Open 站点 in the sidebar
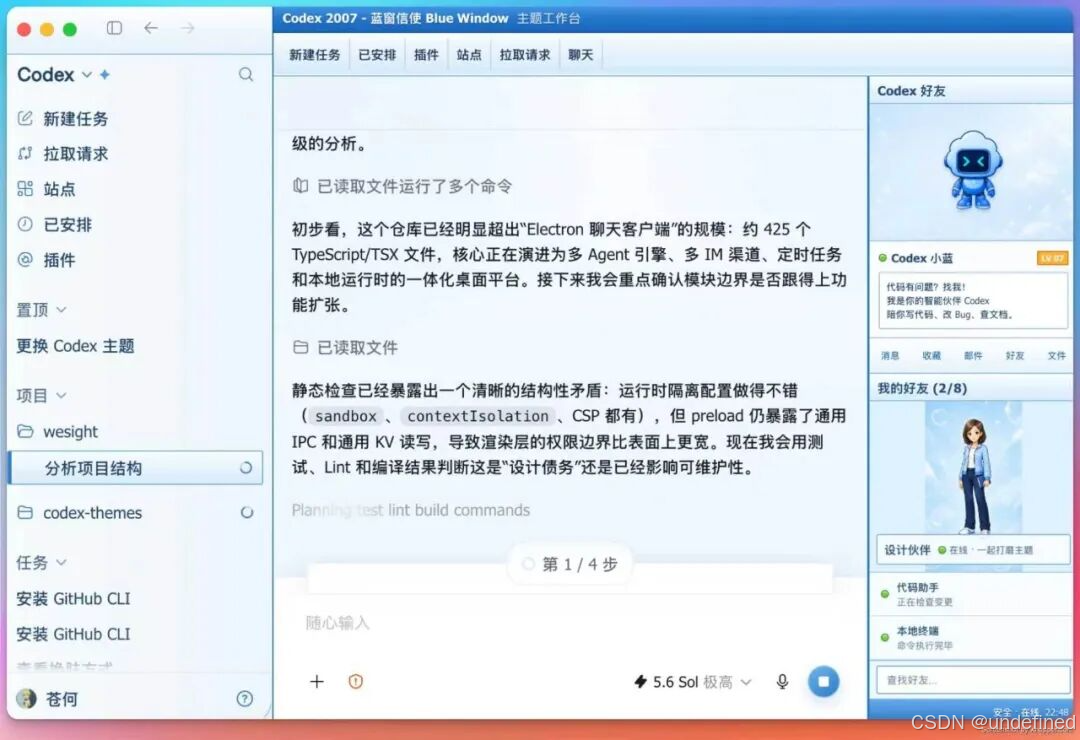The height and width of the screenshot is (740, 1080). pyautogui.click(x=59, y=189)
